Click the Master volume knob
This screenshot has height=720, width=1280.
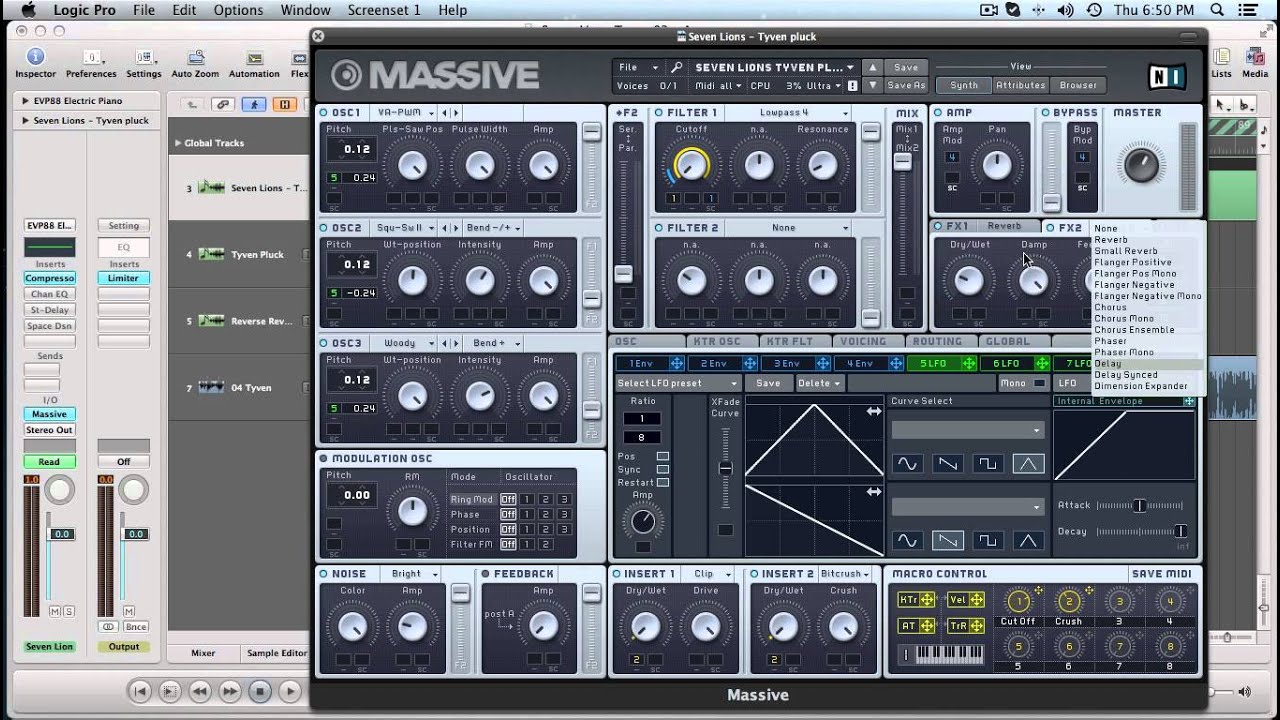point(1140,164)
